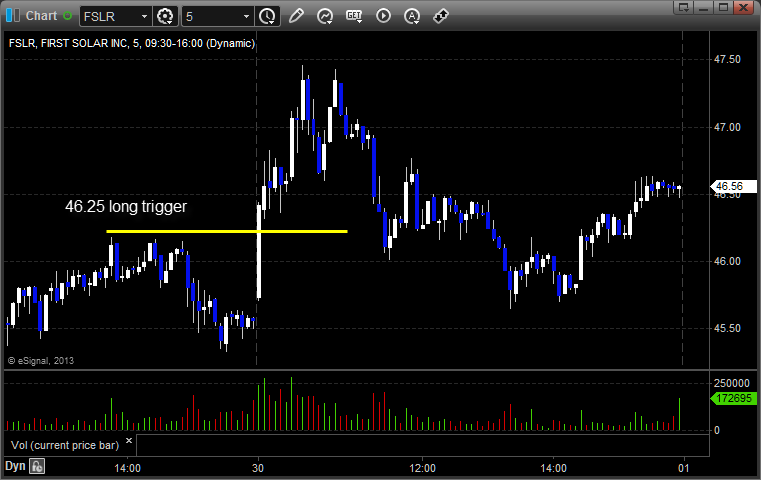Click the 46.00 price axis label
This screenshot has width=761, height=480.
click(x=727, y=261)
